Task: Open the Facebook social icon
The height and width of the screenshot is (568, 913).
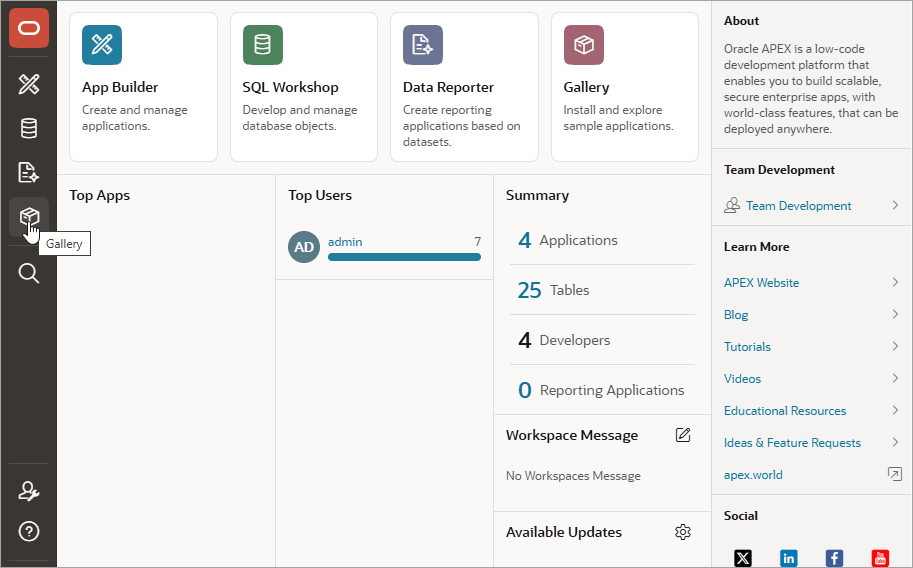Action: [834, 558]
